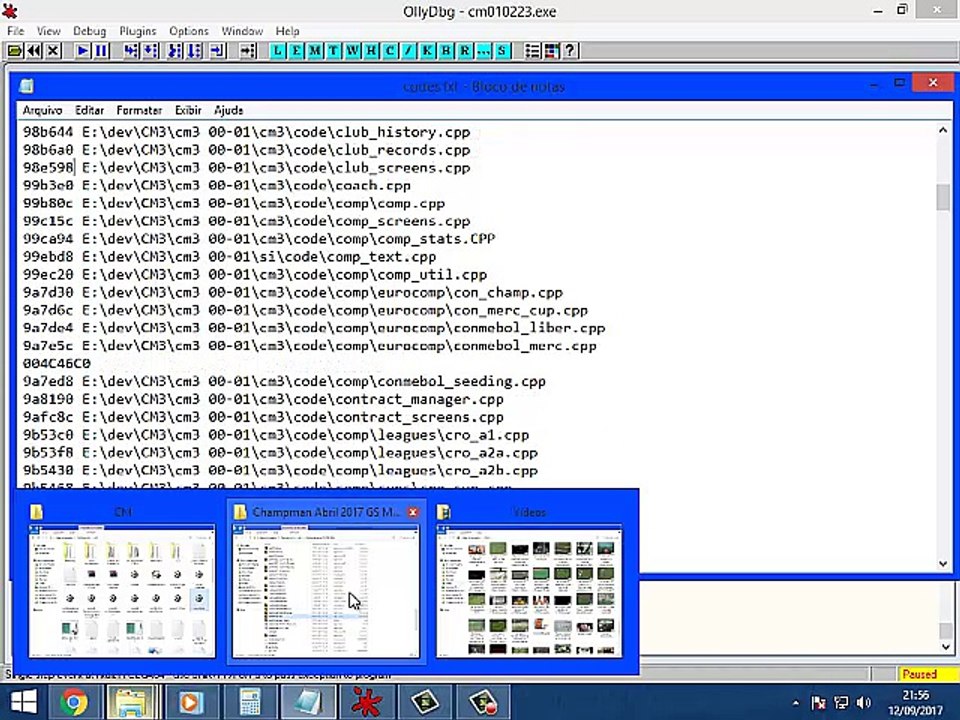The image size is (960, 720).
Task: Open Threads window with T button
Action: coord(334,51)
